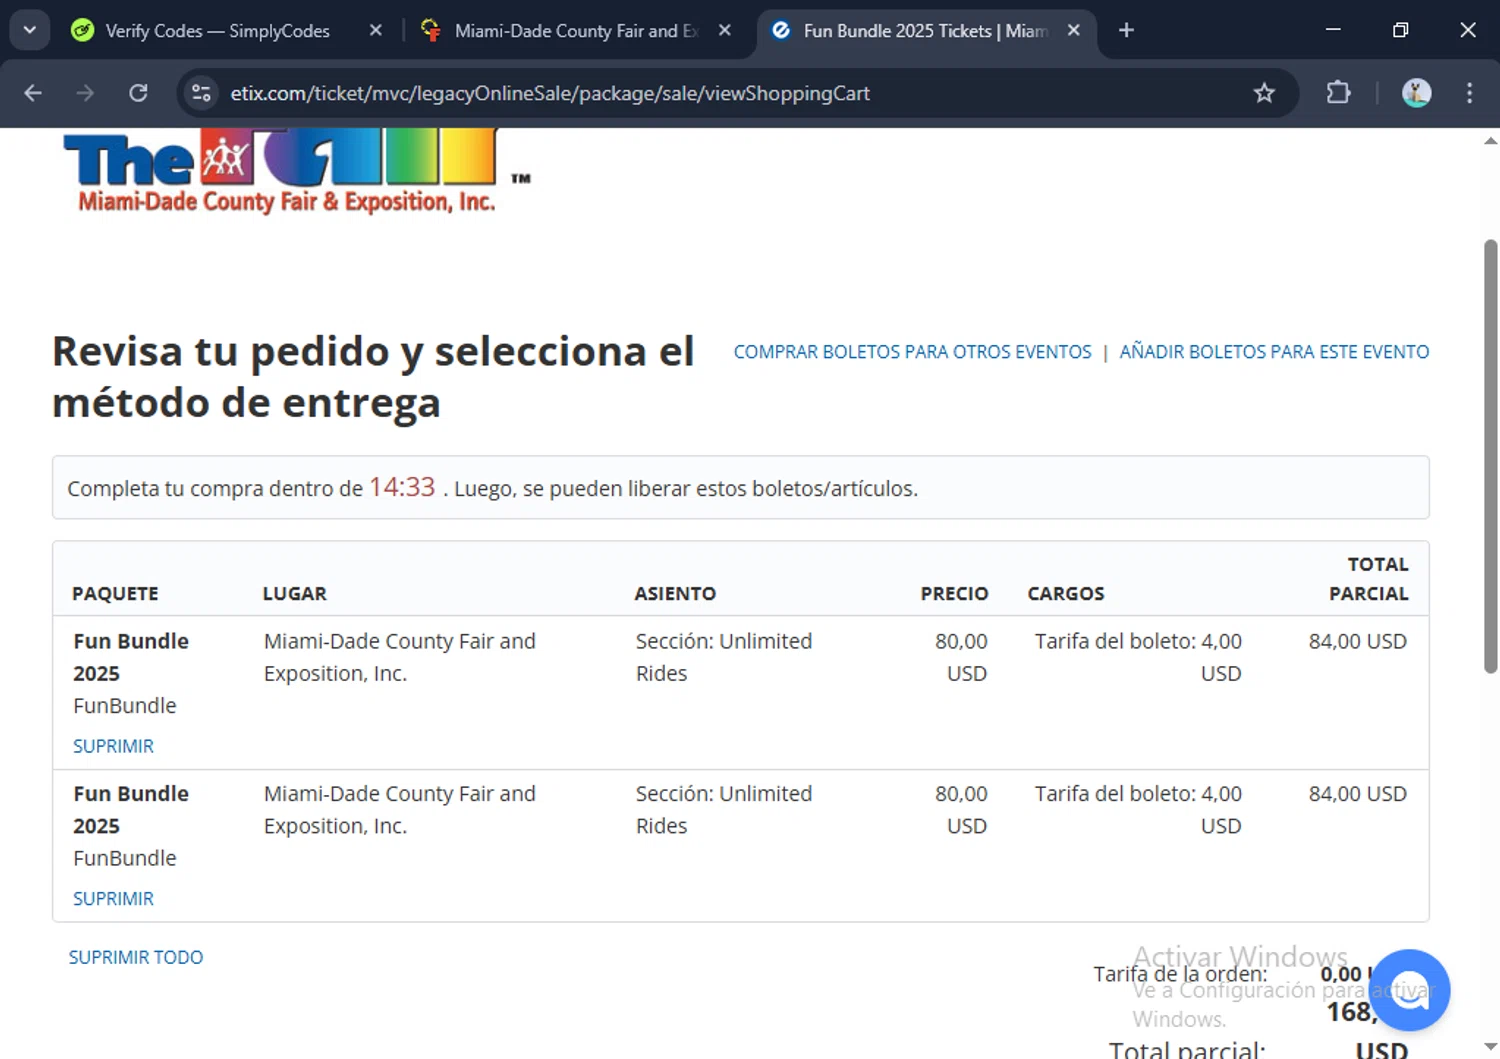This screenshot has height=1059, width=1500.
Task: Click the ASIENTO column header
Action: 675,593
